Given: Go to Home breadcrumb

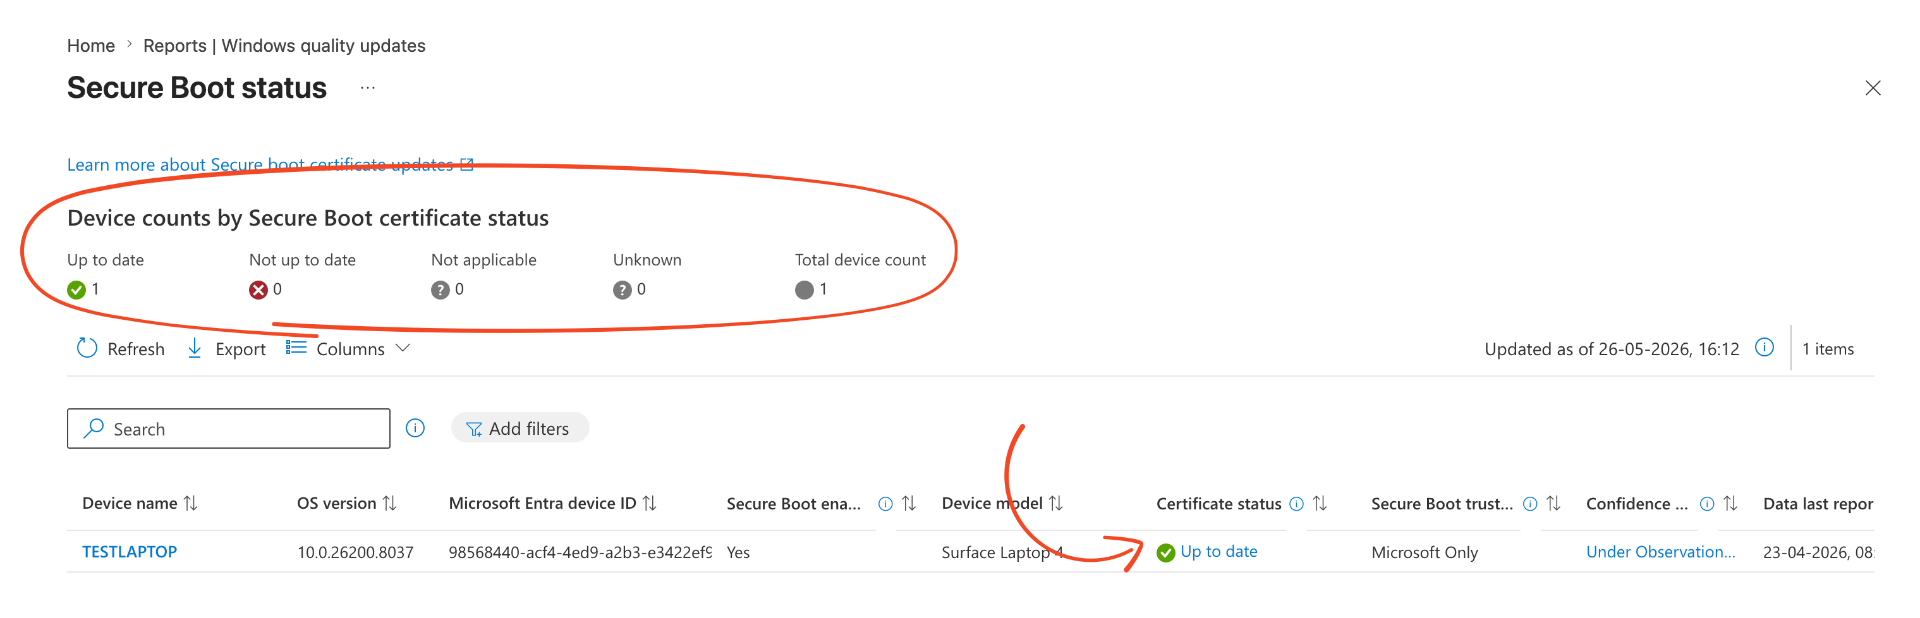Looking at the screenshot, I should coord(91,45).
